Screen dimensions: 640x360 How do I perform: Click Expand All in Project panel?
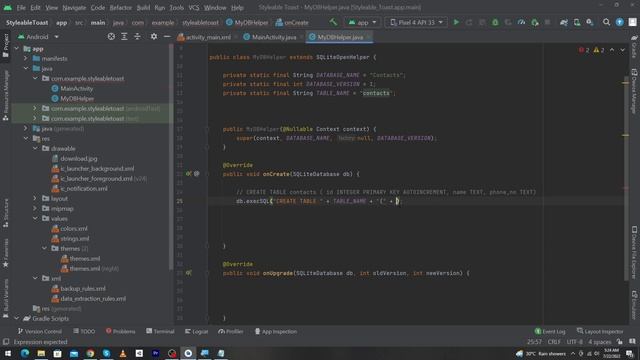pos(124,37)
